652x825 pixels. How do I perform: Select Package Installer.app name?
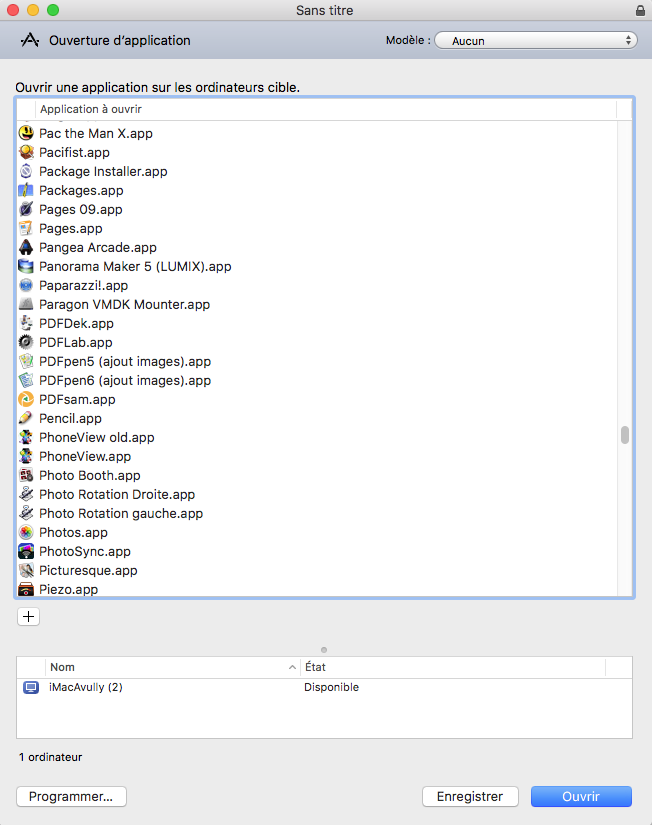(x=103, y=172)
